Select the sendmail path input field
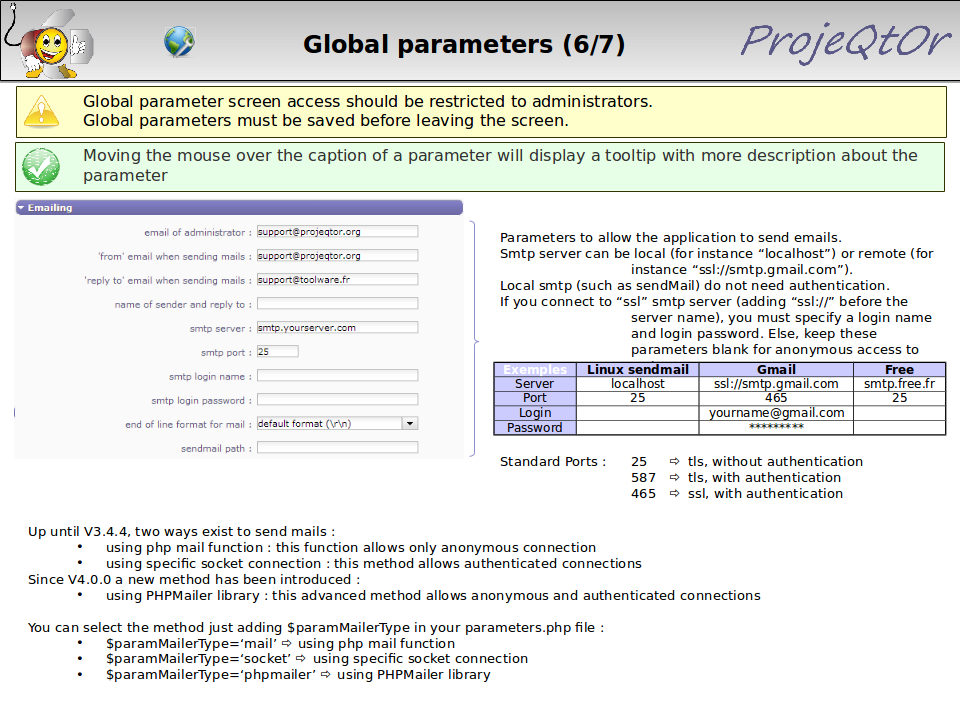960x720 pixels. [x=337, y=448]
